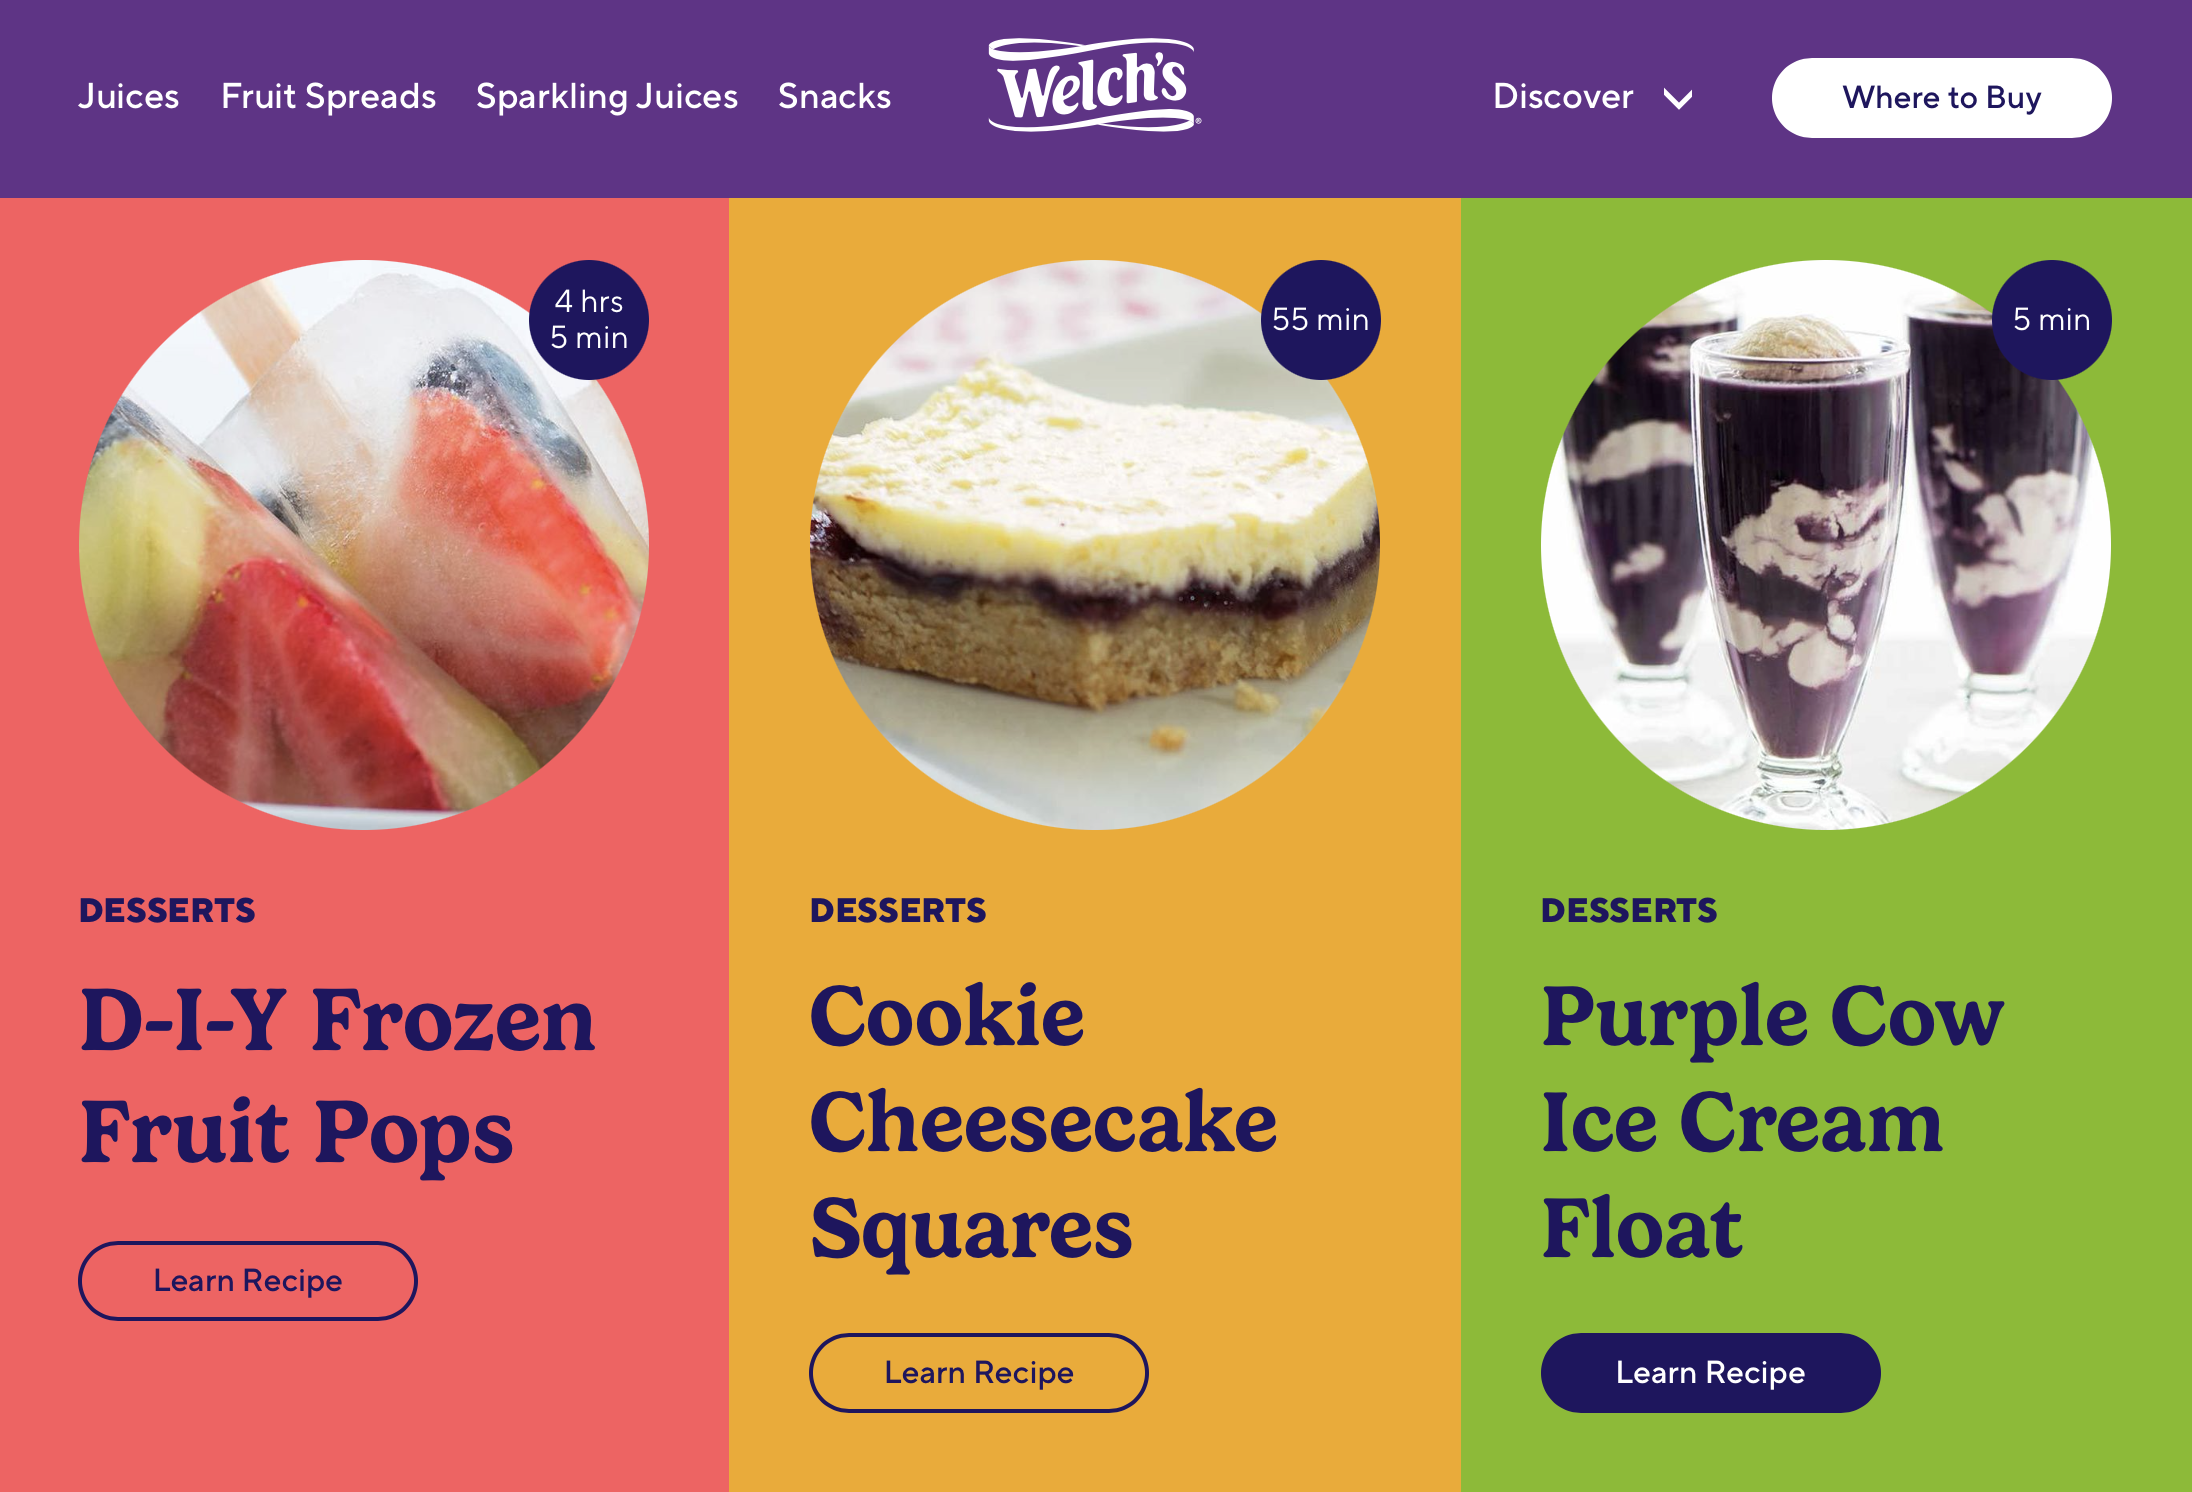Open the frozen fruit pops photo
This screenshot has width=2192, height=1492.
tap(364, 545)
